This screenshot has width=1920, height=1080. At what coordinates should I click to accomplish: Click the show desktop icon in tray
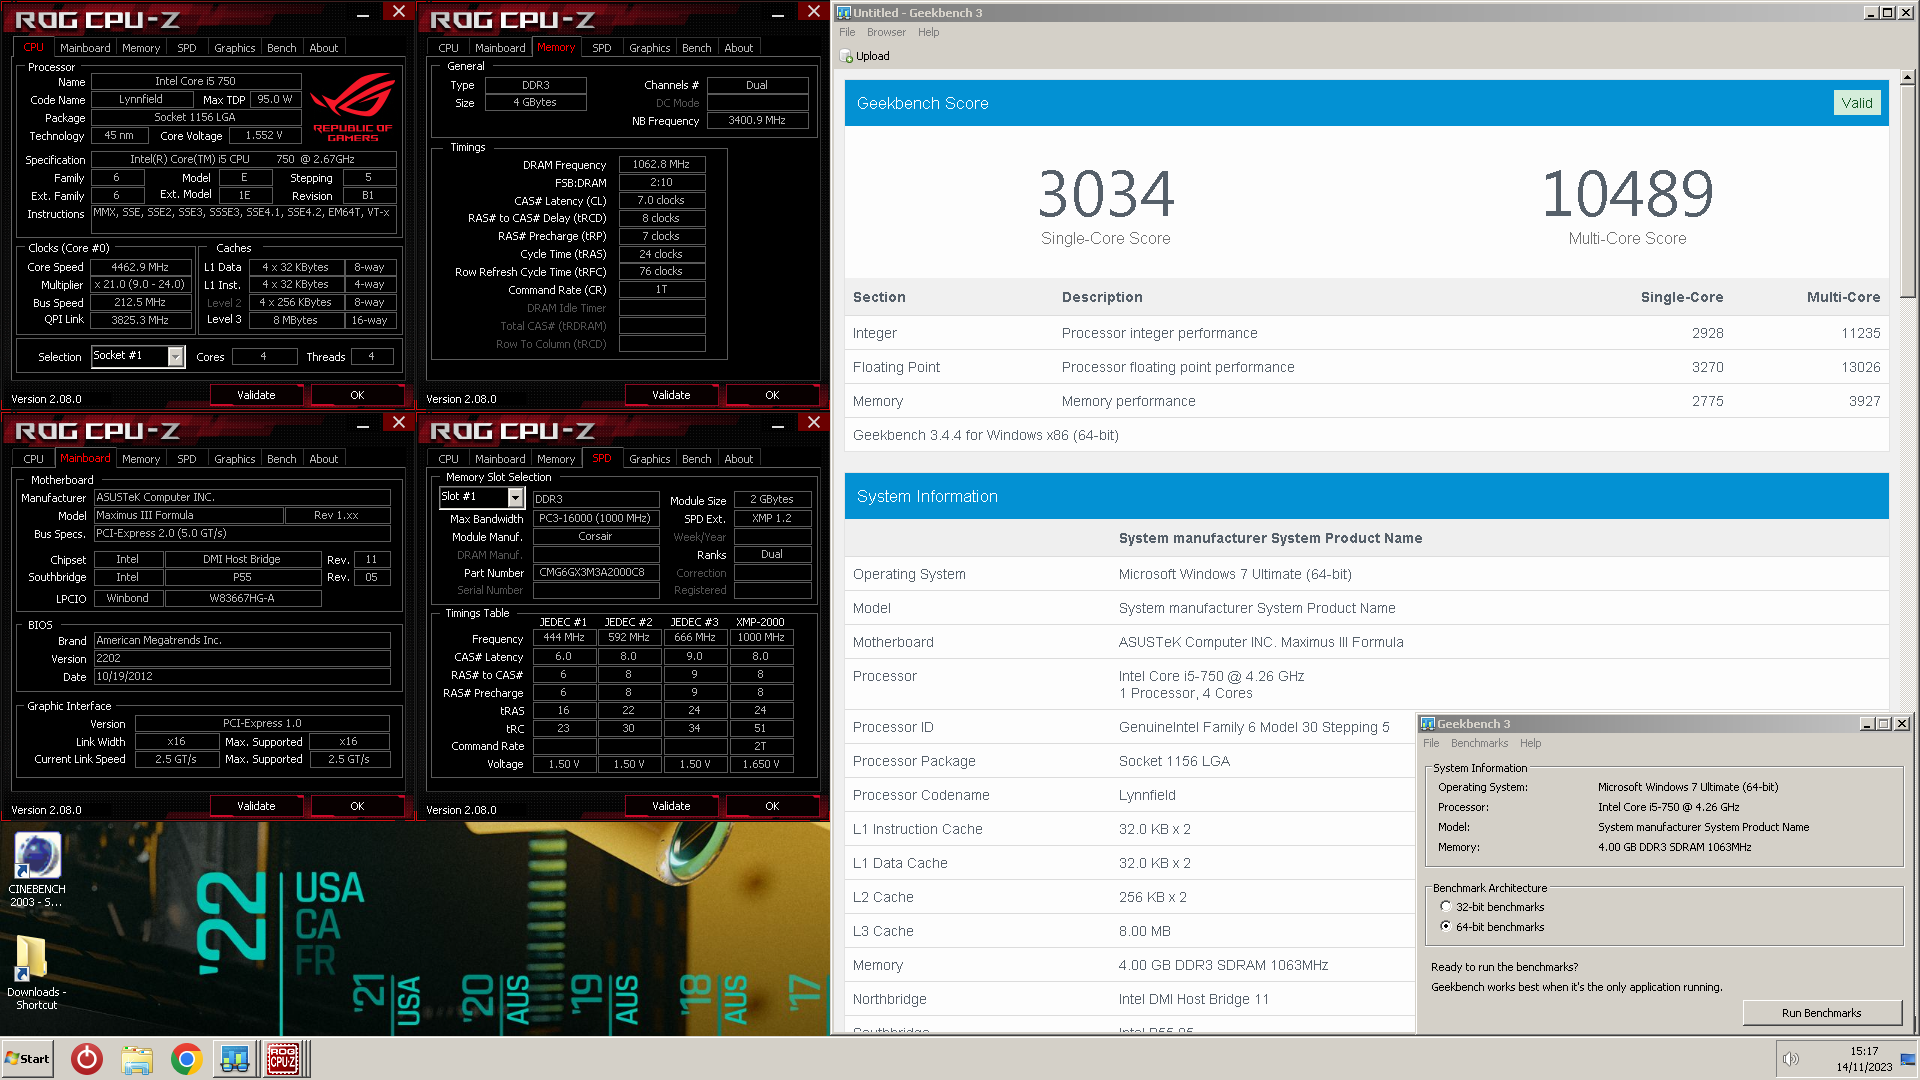click(x=1908, y=1059)
